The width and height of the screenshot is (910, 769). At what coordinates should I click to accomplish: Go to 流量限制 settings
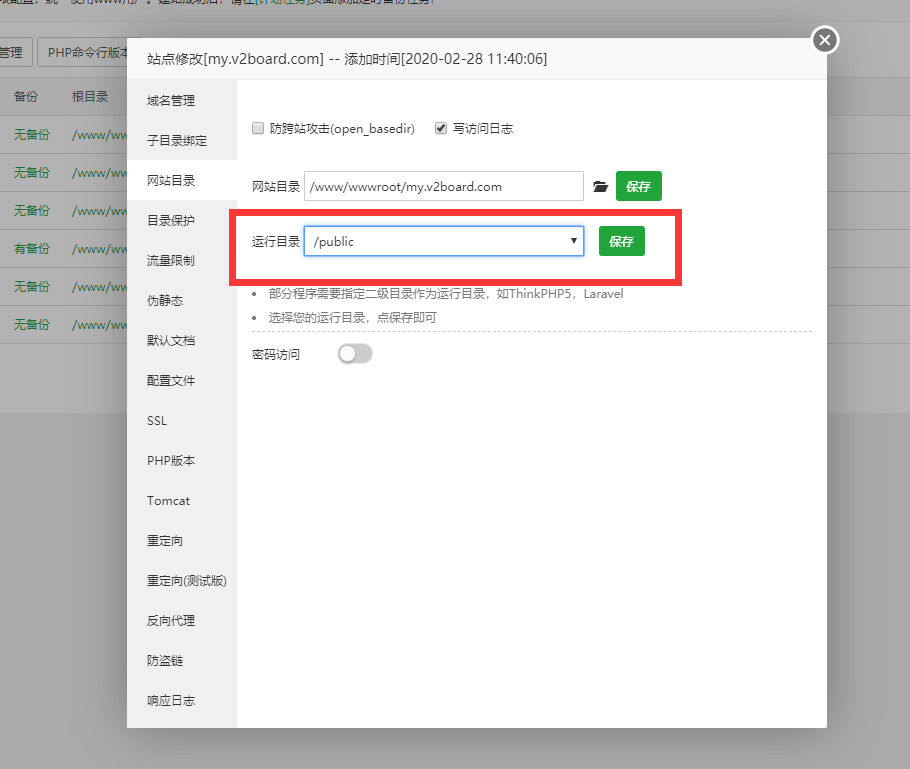click(x=171, y=261)
